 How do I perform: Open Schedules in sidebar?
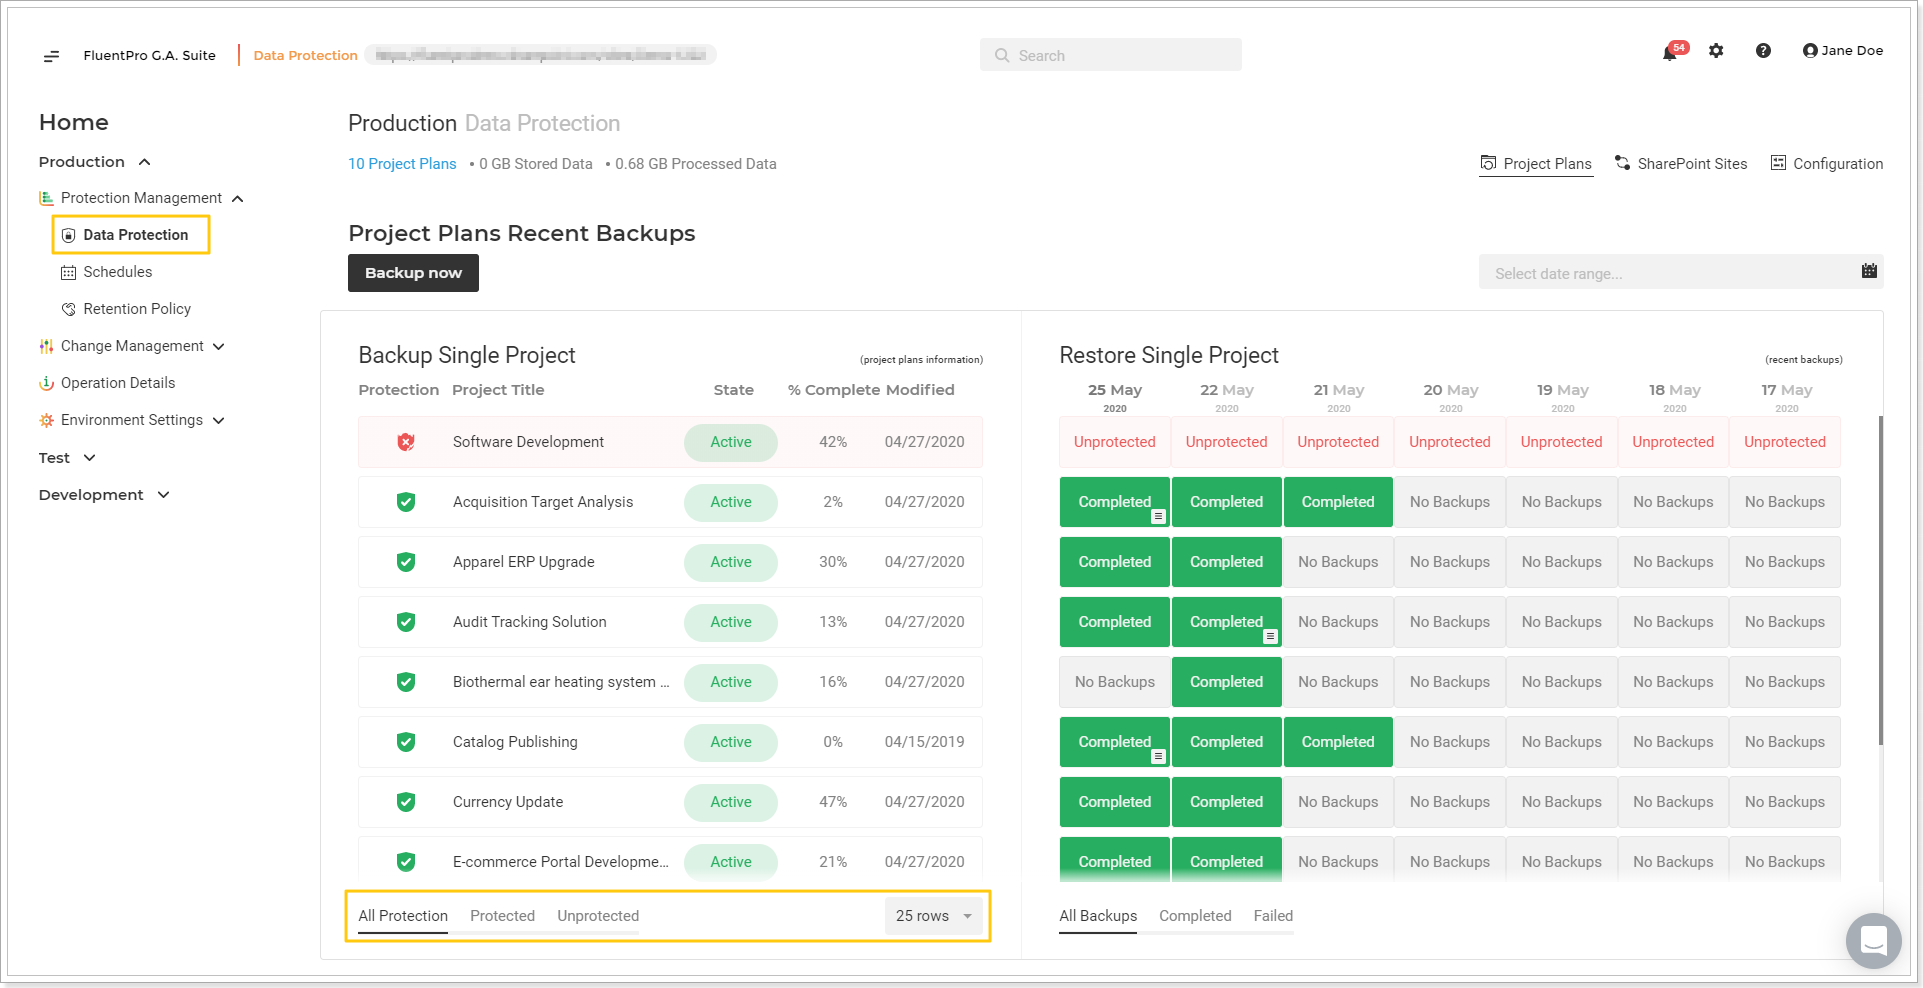tap(117, 272)
